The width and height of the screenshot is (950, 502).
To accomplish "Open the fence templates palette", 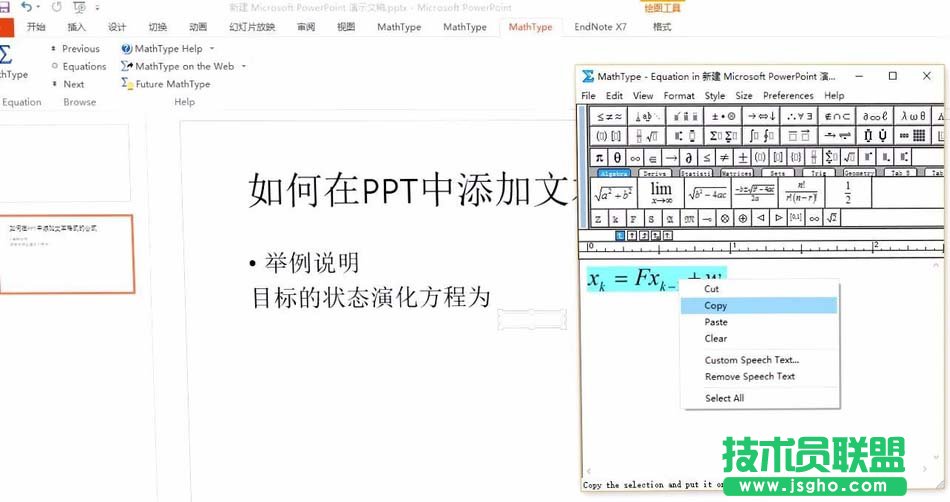I will pyautogui.click(x=609, y=136).
